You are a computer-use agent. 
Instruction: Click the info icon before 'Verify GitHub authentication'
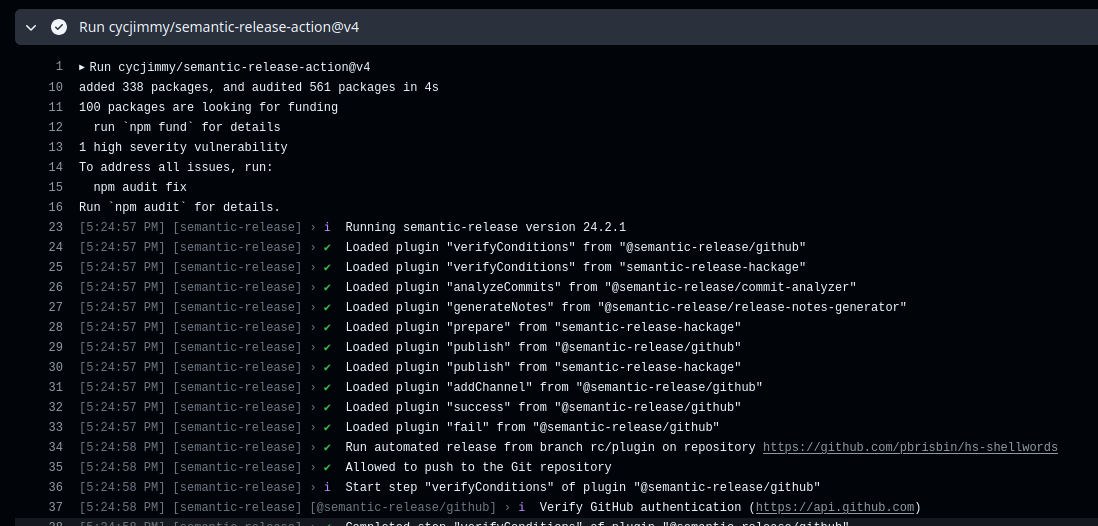pyautogui.click(x=522, y=507)
